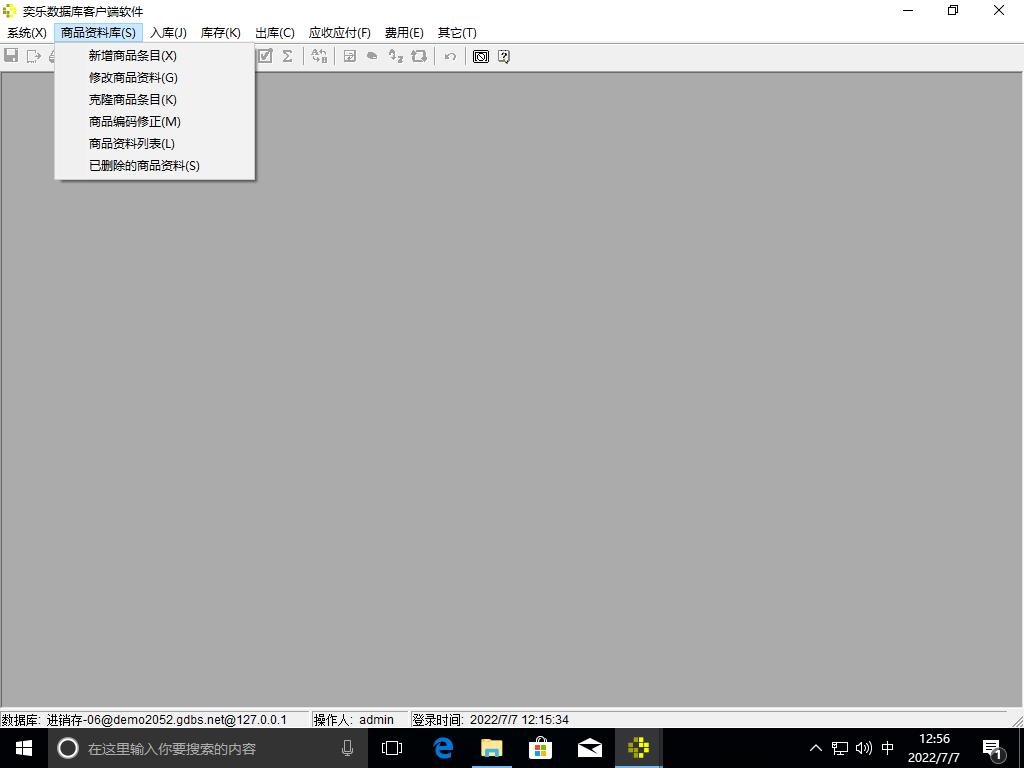The image size is (1024, 768).
Task: Click the save floppy disk toolbar icon
Action: point(11,56)
